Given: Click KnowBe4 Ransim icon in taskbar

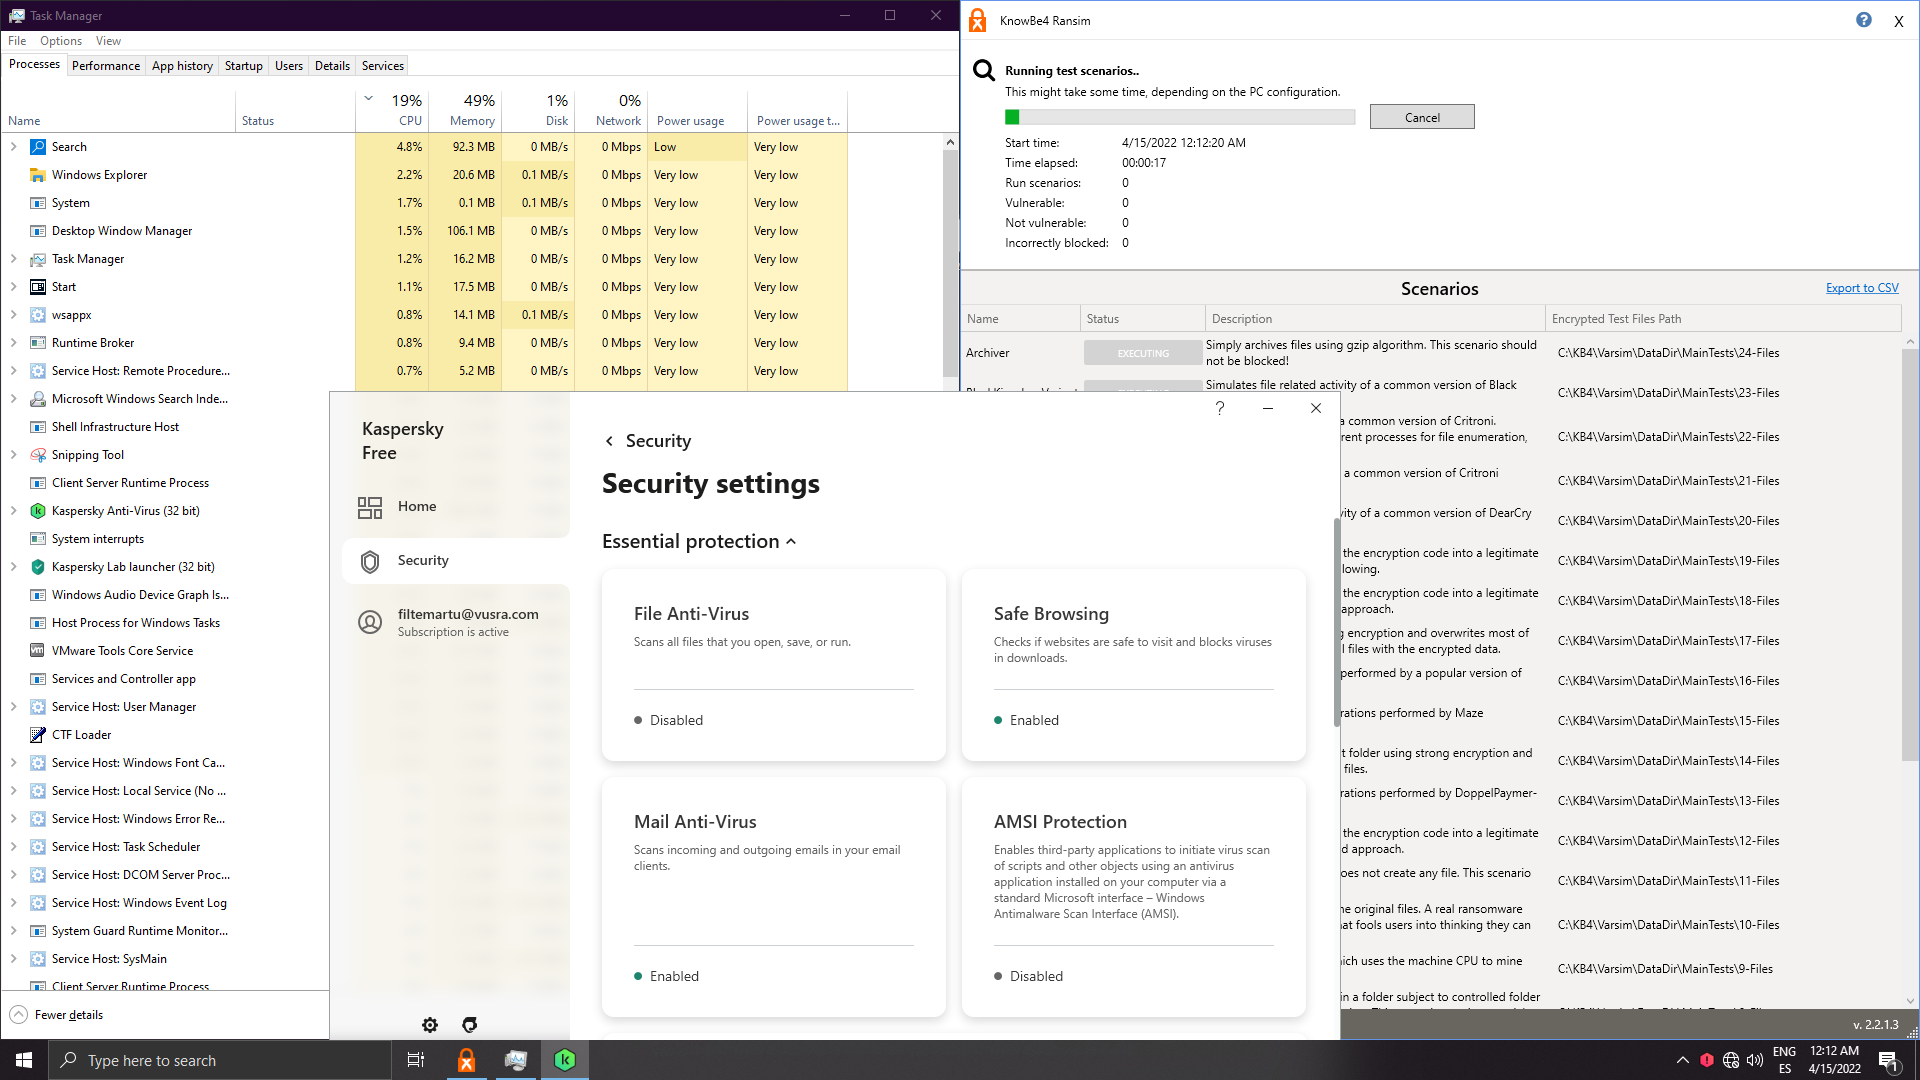Looking at the screenshot, I should 466,1060.
